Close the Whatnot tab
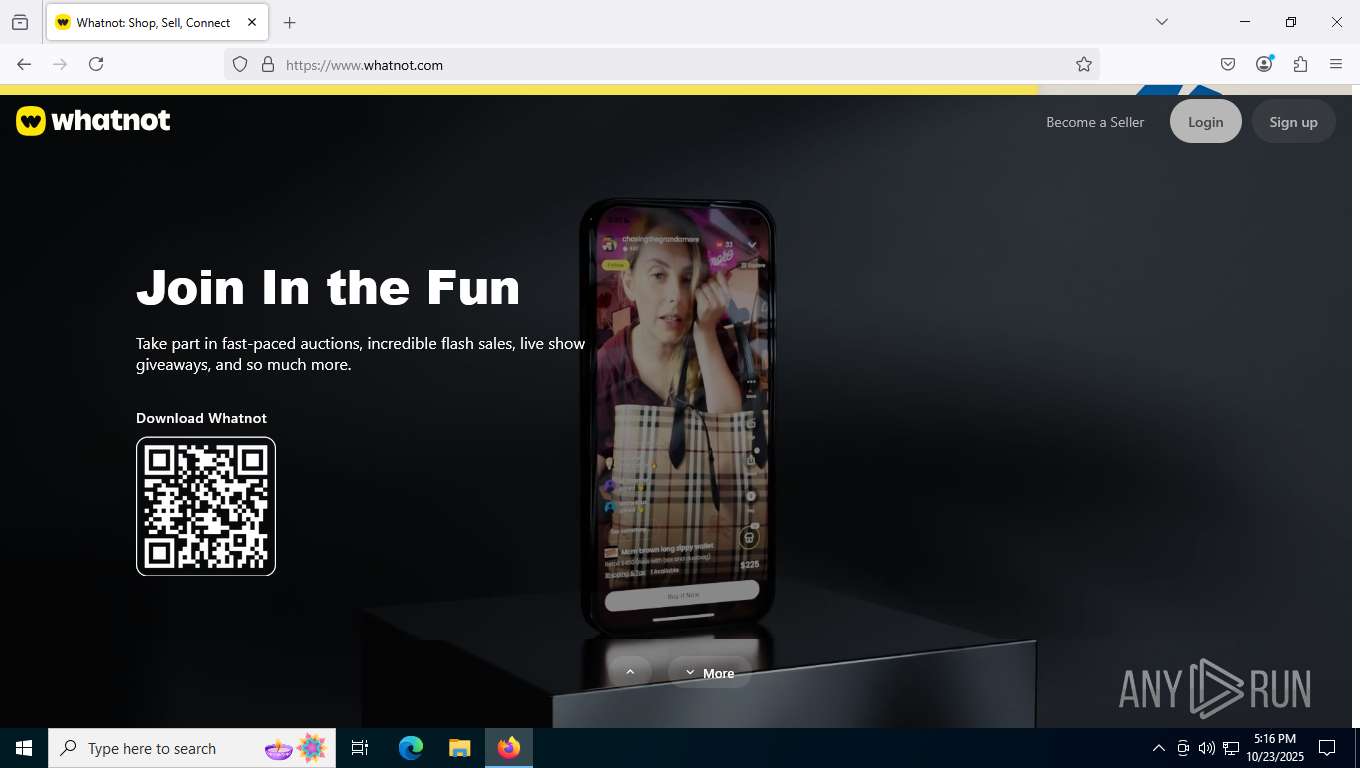 [252, 22]
